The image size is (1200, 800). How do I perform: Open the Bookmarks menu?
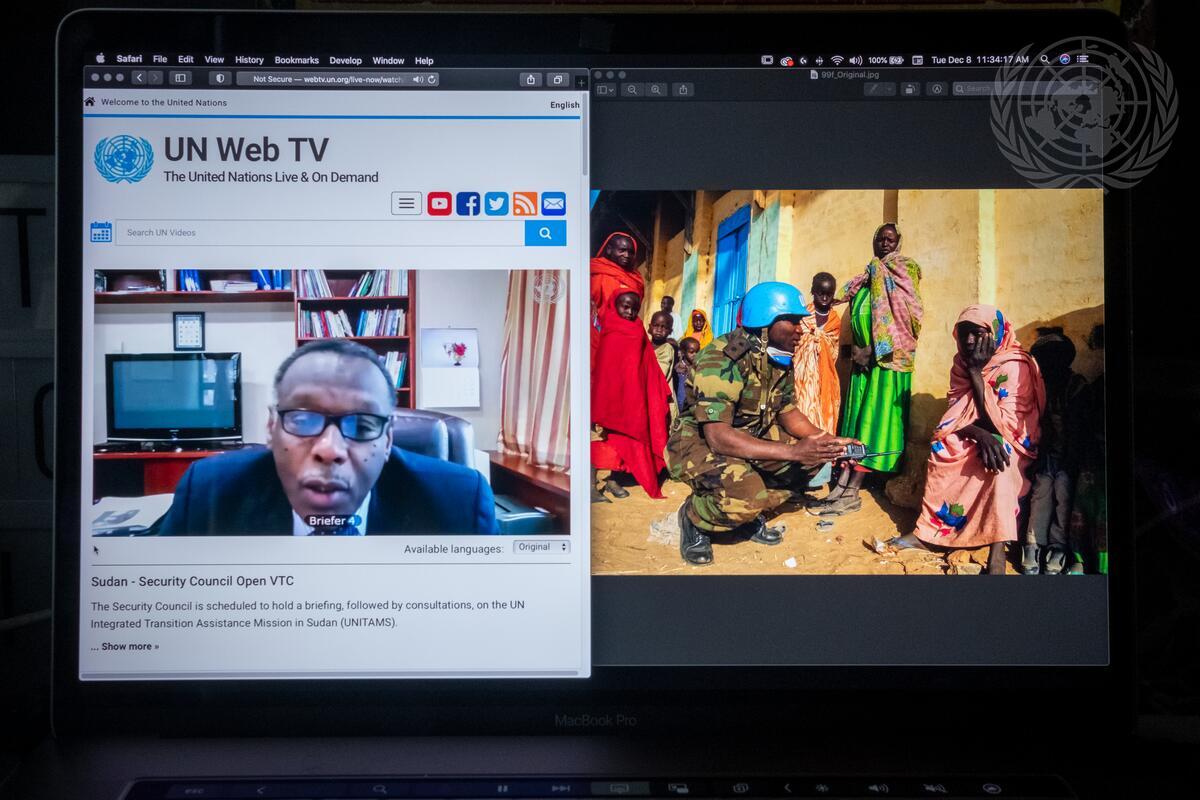(x=296, y=60)
